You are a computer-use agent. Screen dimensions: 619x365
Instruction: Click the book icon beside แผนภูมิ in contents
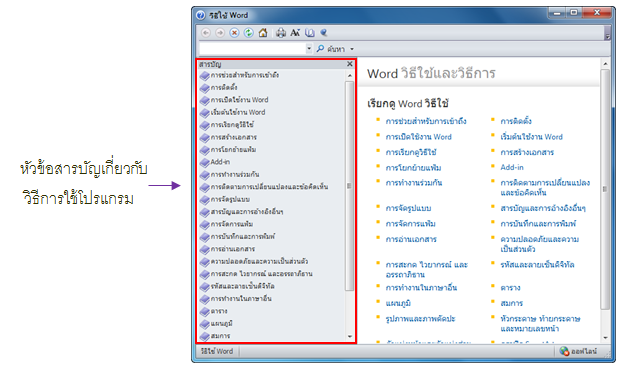click(x=204, y=324)
